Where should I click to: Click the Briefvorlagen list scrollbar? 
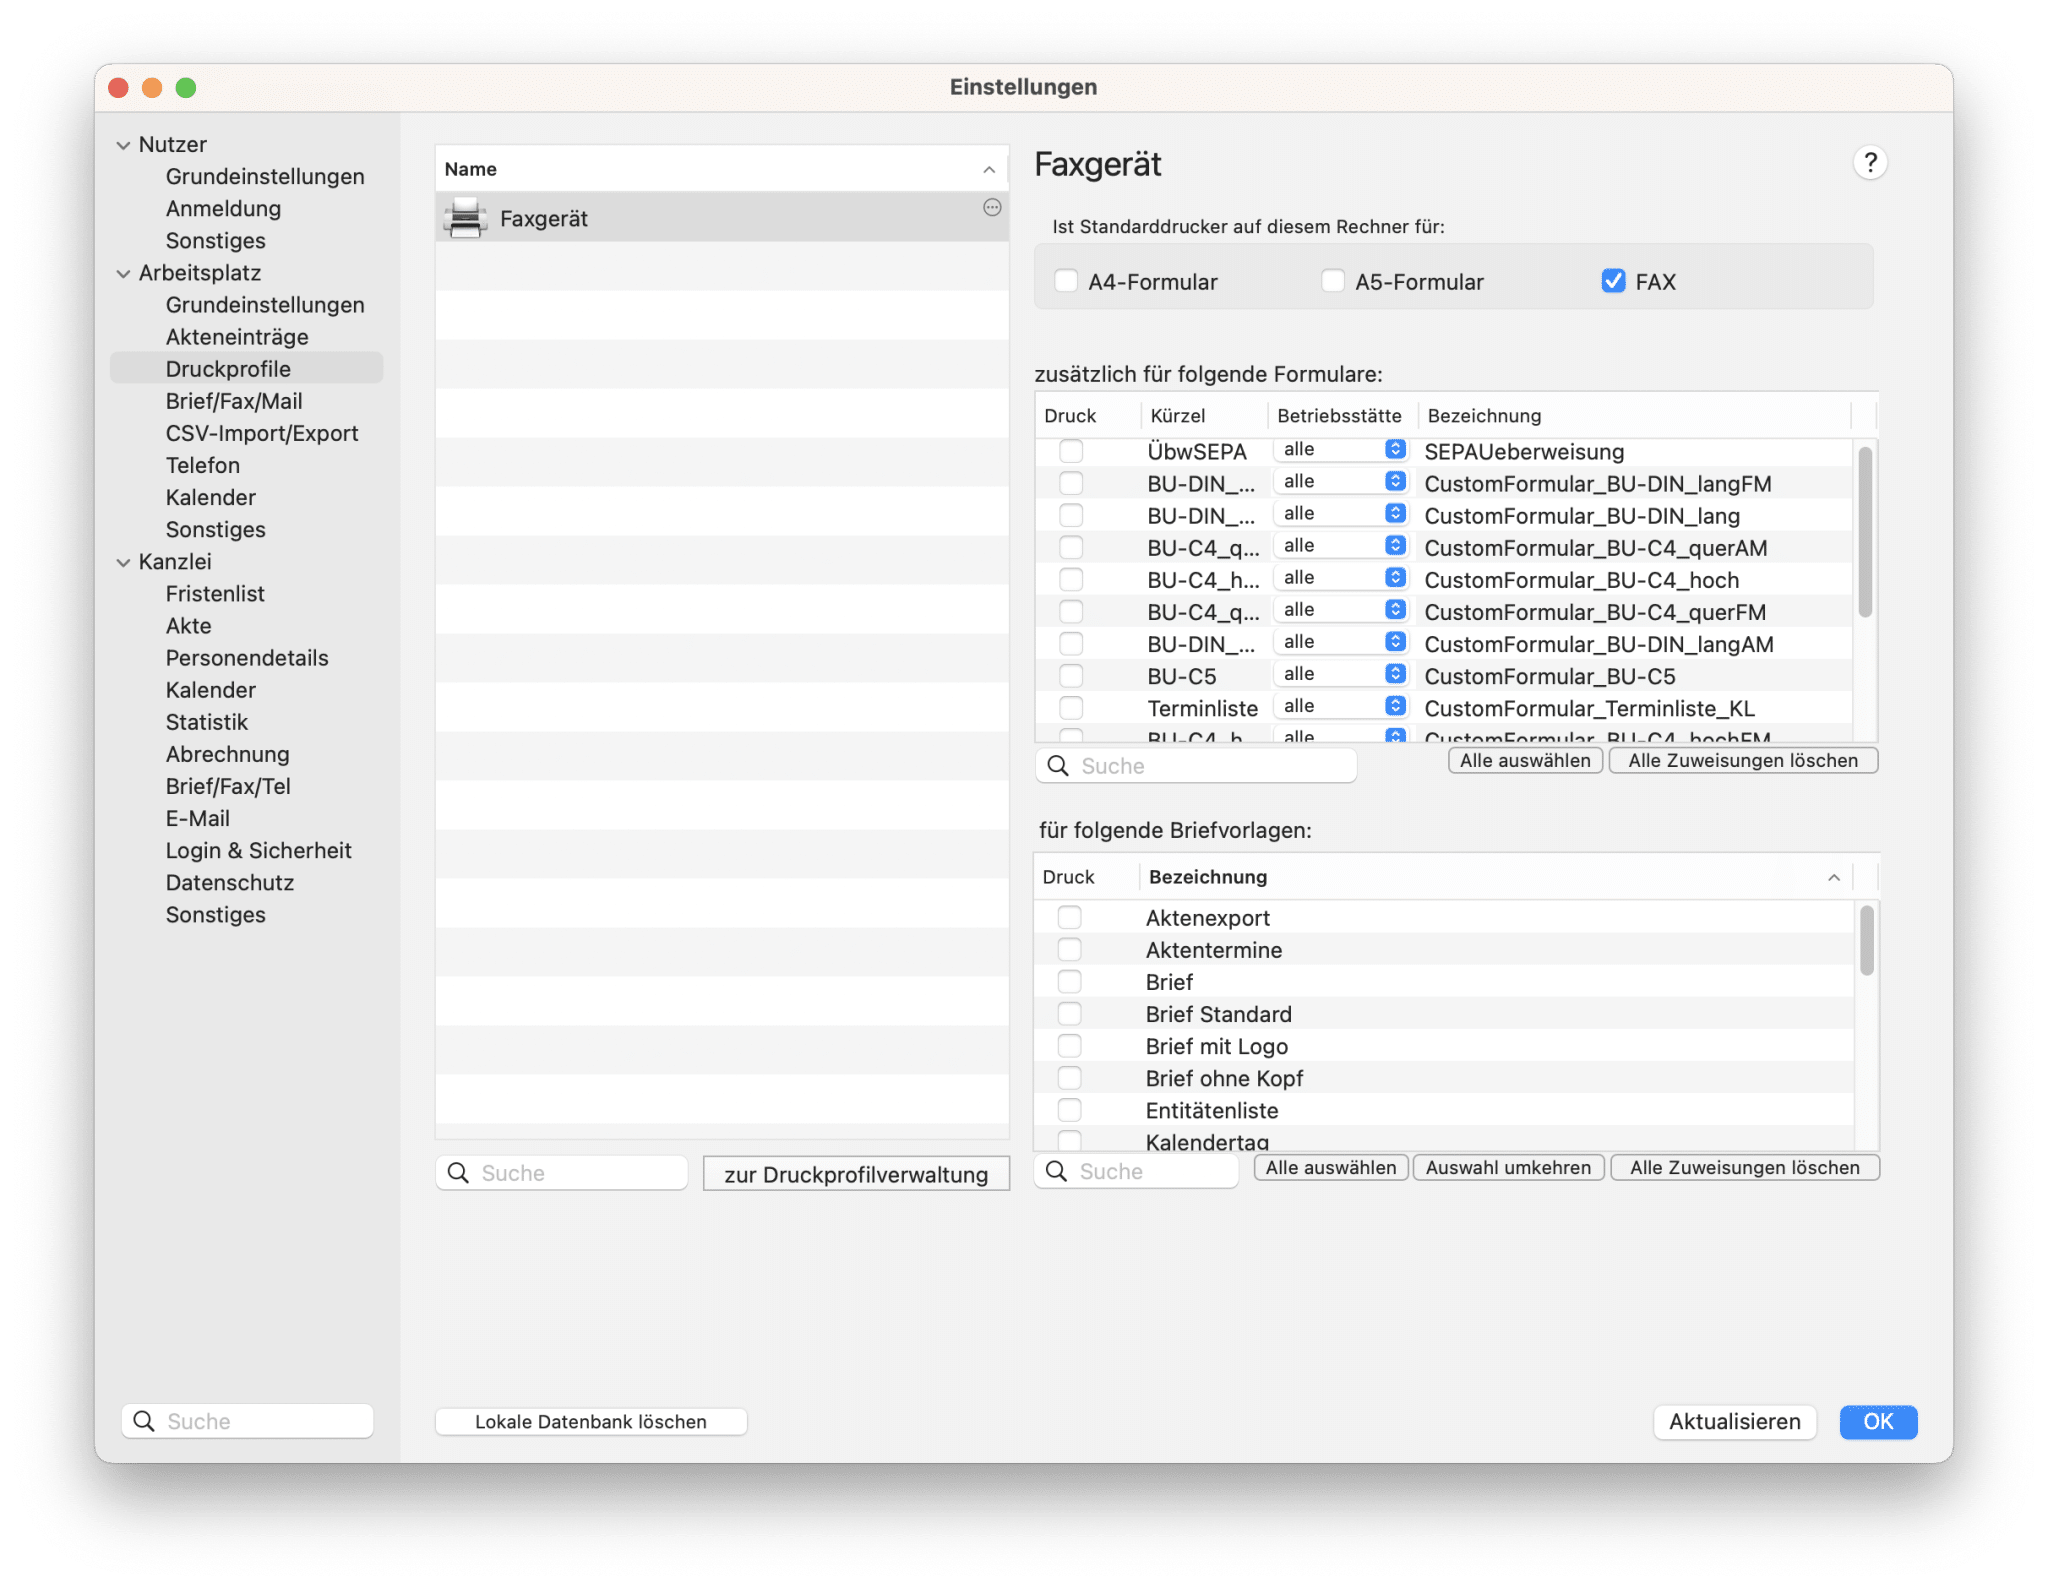pyautogui.click(x=1866, y=939)
